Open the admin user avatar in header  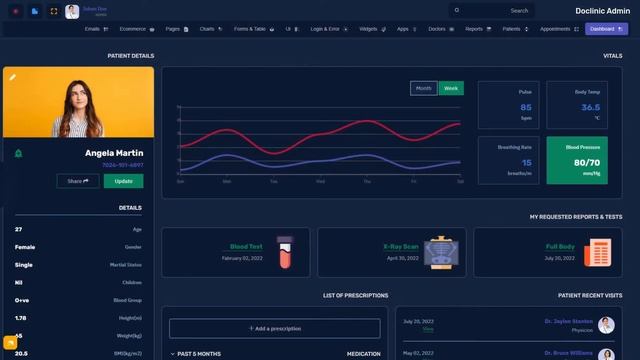tap(72, 11)
